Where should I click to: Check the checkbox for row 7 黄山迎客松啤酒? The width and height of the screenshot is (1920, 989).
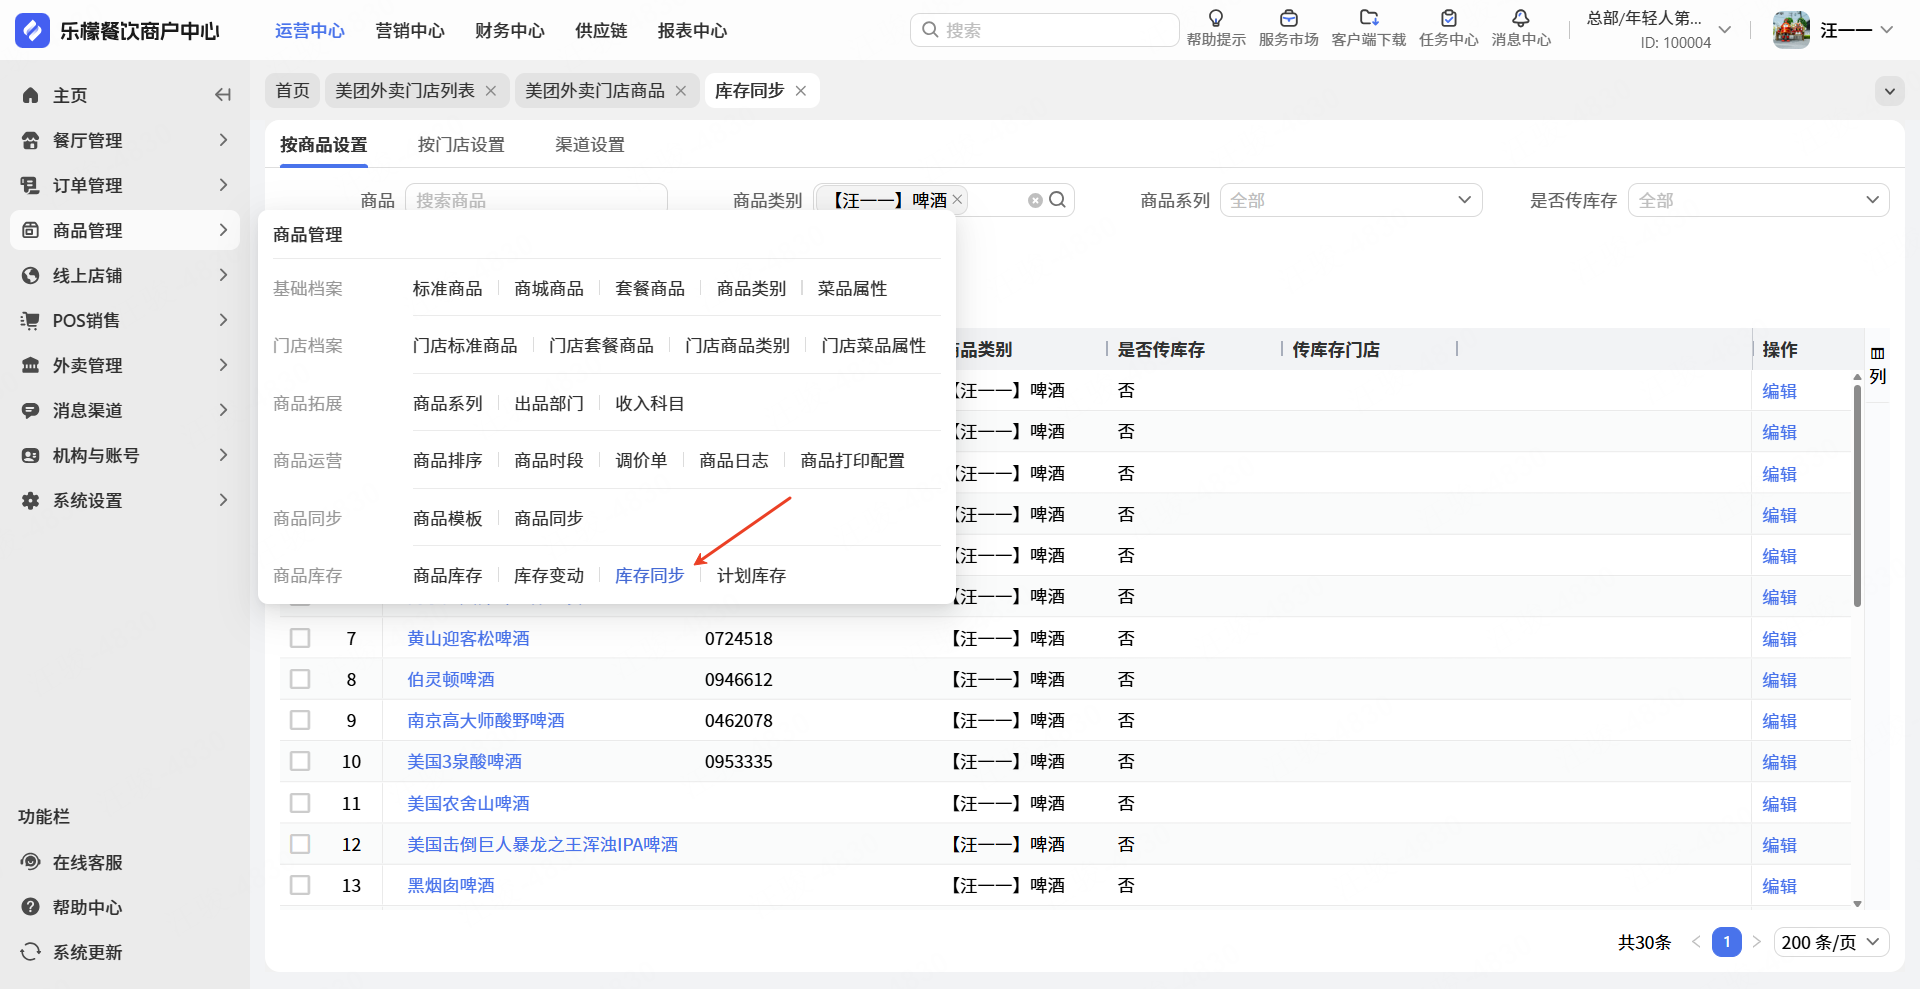point(300,638)
